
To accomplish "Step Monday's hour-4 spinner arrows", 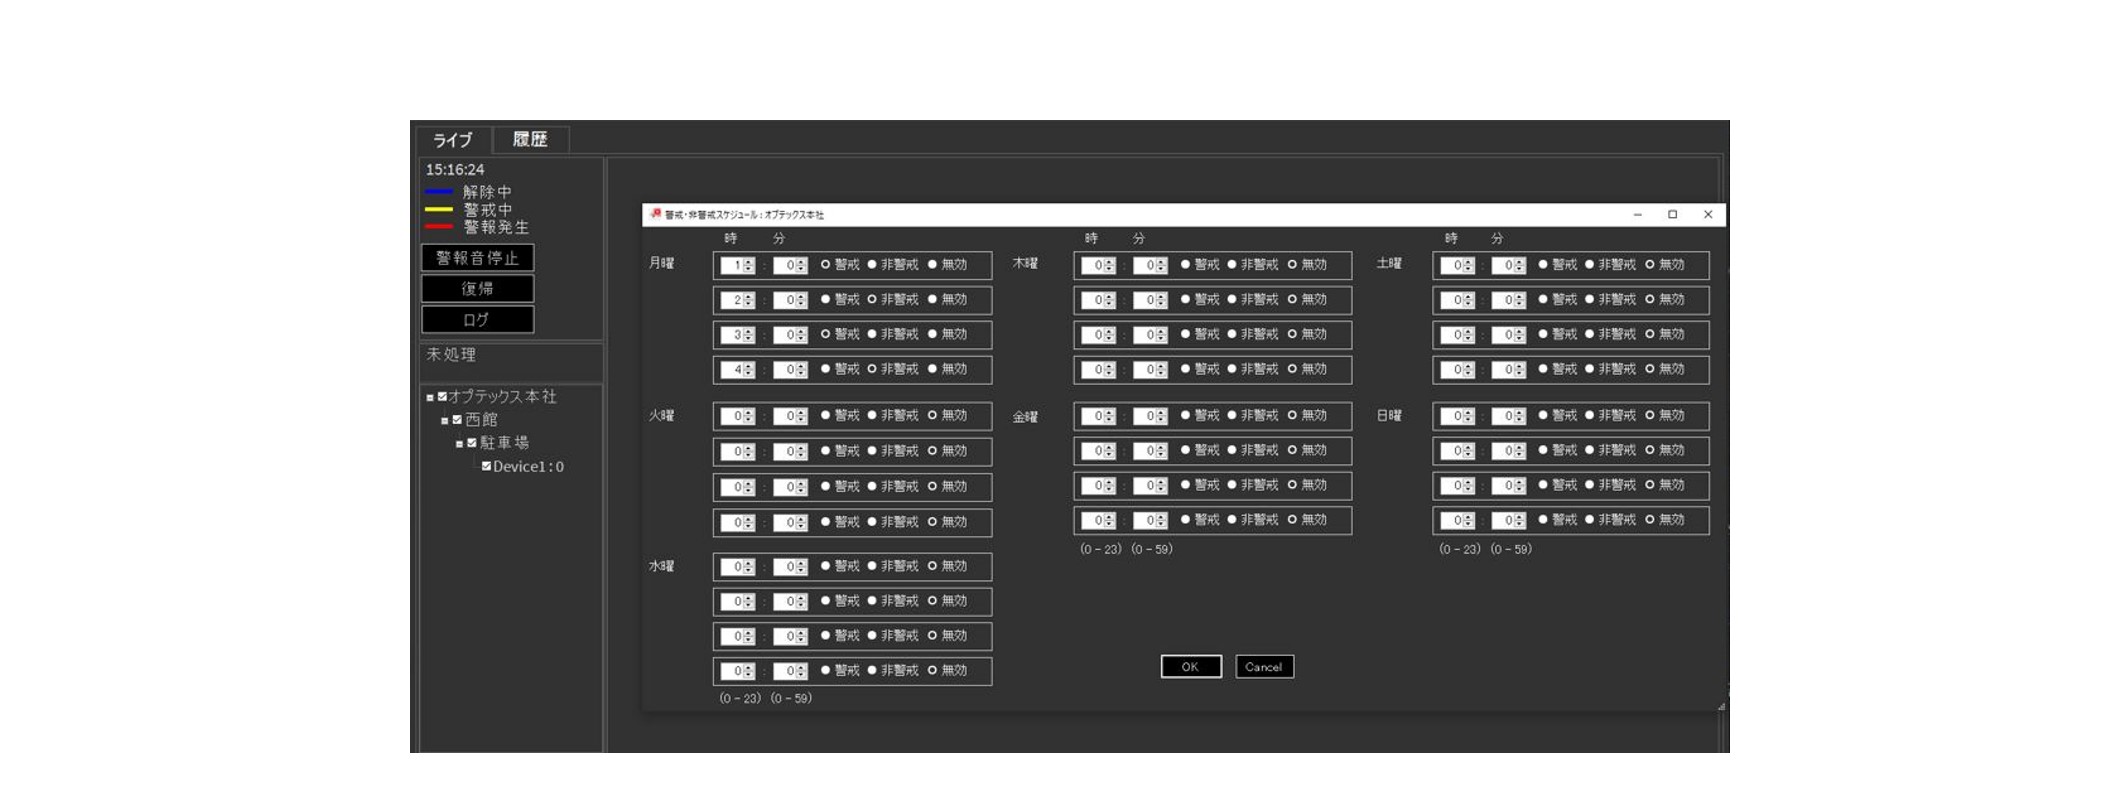I will [x=749, y=370].
